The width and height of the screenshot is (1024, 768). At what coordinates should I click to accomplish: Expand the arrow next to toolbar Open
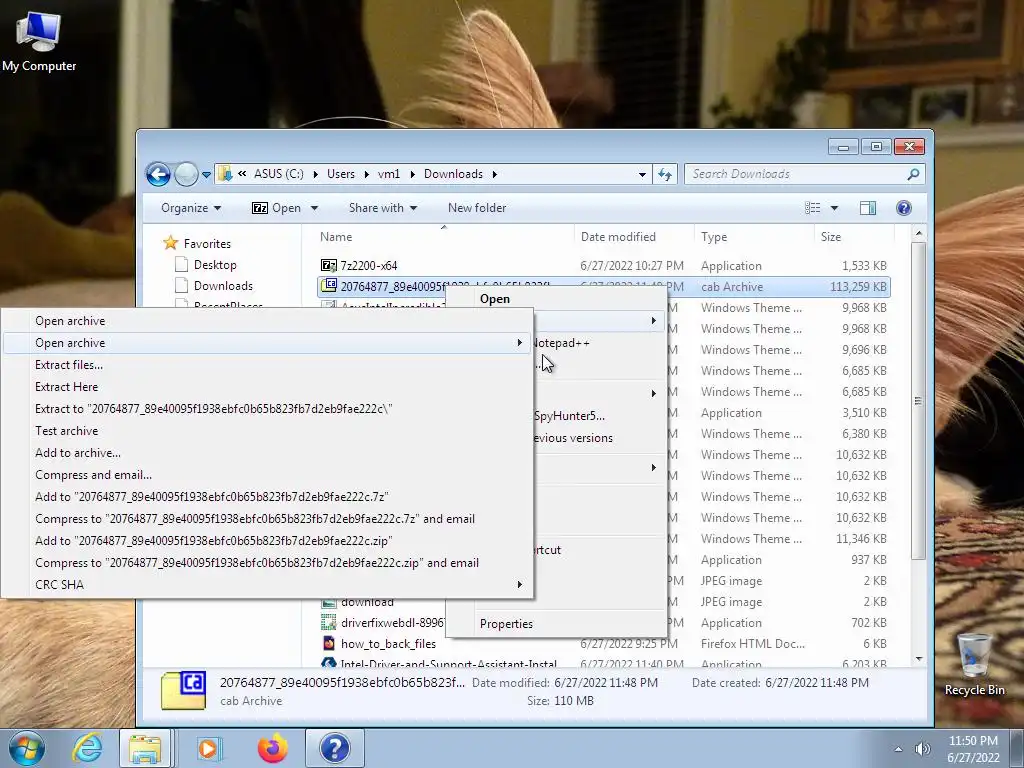(314, 208)
